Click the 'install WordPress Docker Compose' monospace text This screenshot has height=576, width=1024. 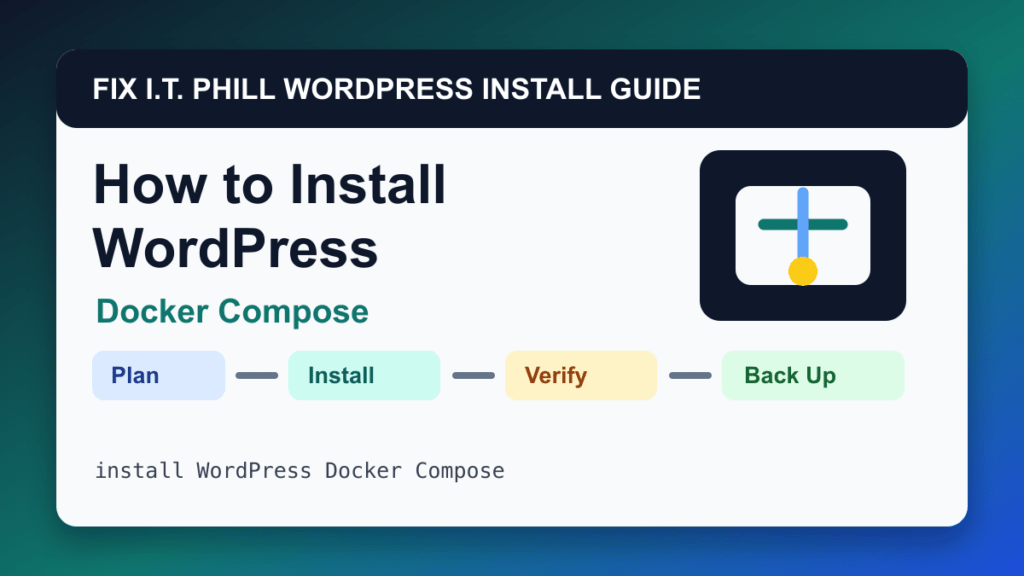click(300, 470)
